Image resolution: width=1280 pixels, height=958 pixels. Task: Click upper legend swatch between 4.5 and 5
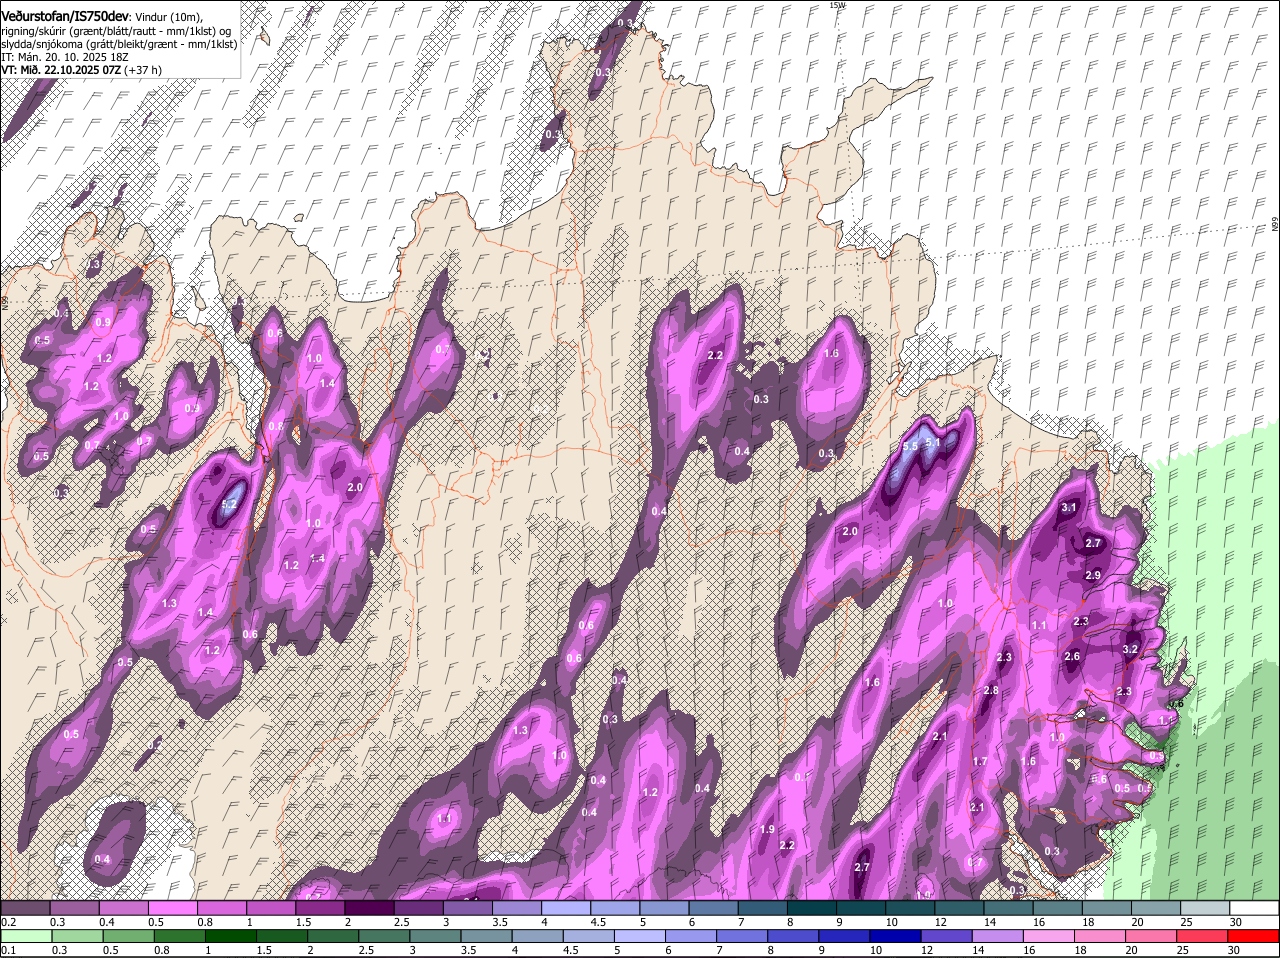615,908
